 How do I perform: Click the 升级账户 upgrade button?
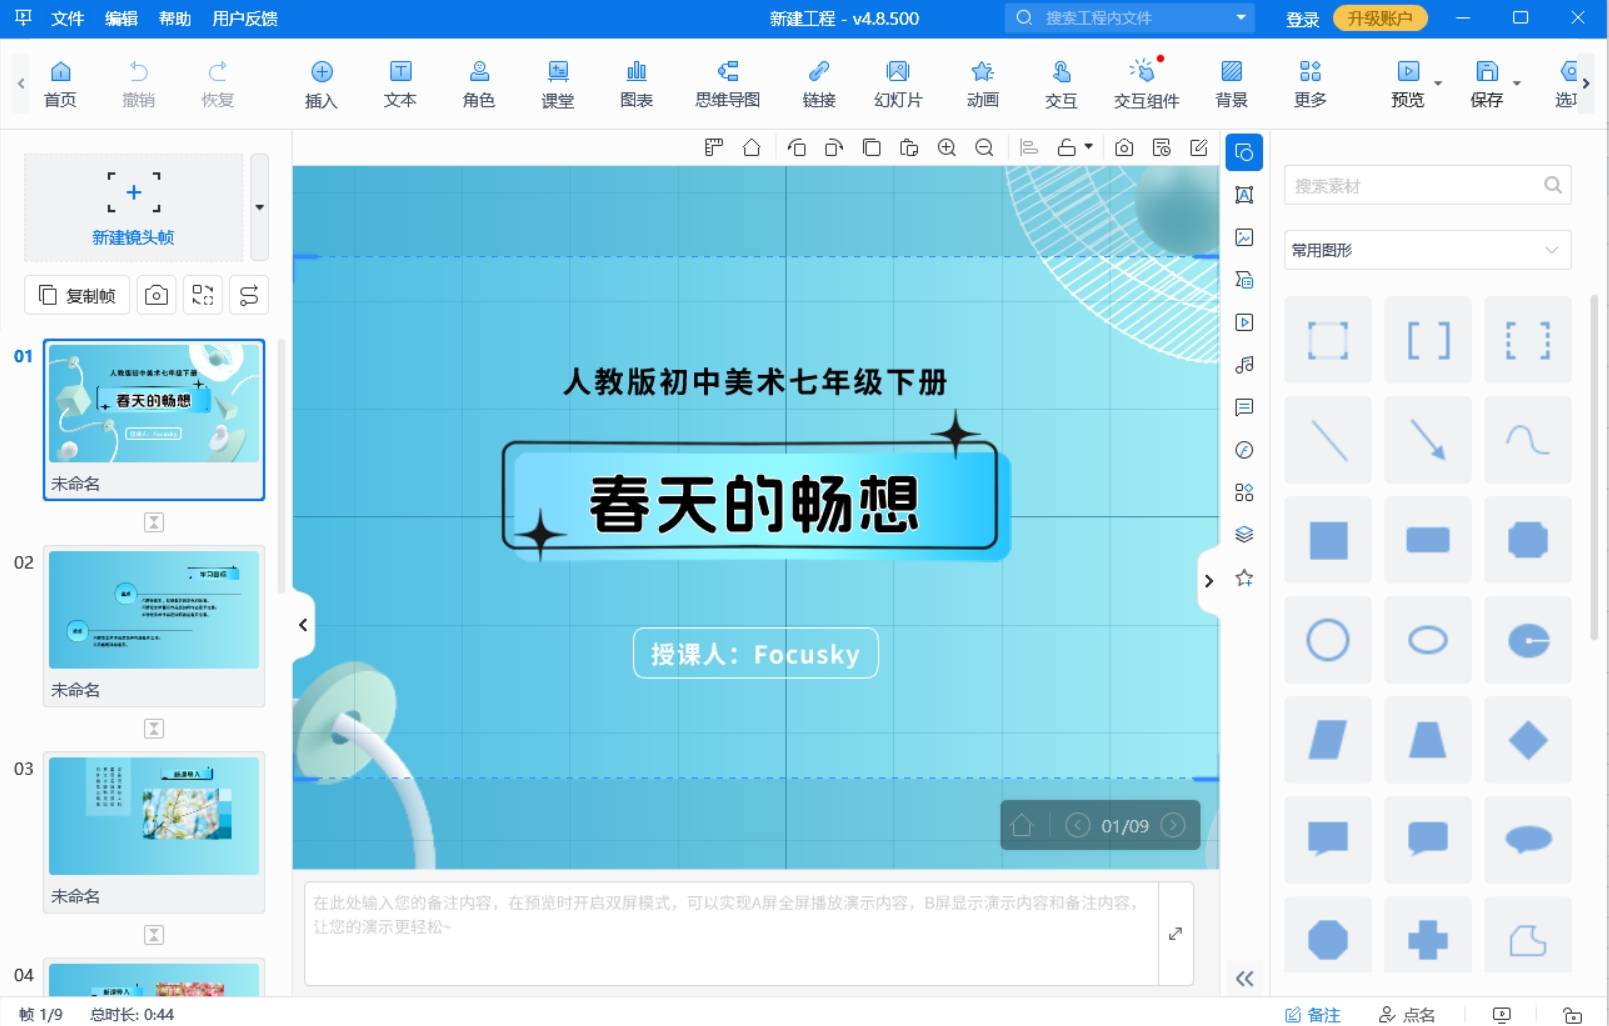1379,18
